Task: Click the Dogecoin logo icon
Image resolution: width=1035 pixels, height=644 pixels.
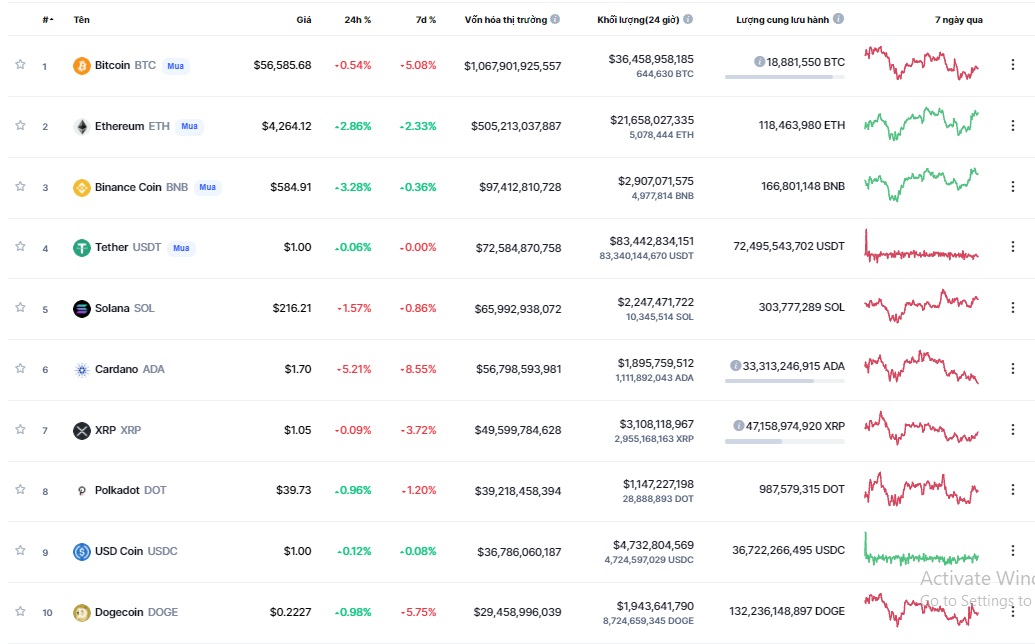Action: [82, 612]
